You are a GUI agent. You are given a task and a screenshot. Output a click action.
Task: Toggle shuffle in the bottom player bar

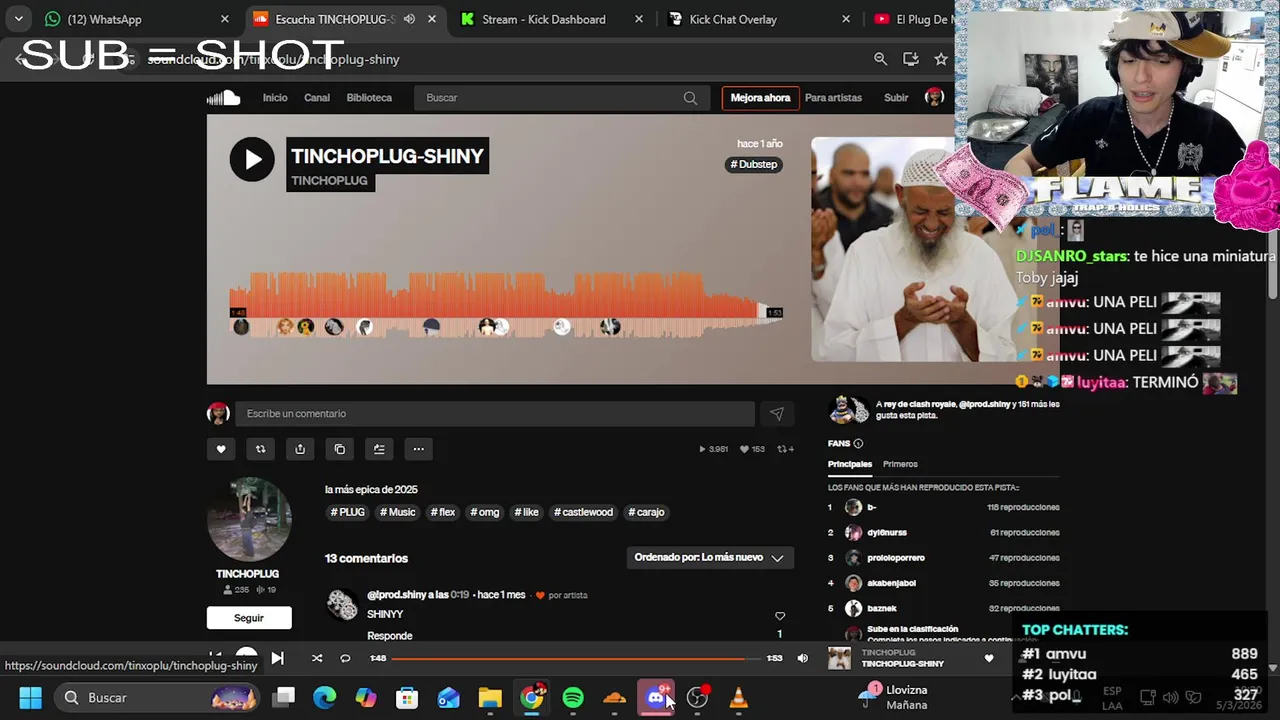coord(317,658)
